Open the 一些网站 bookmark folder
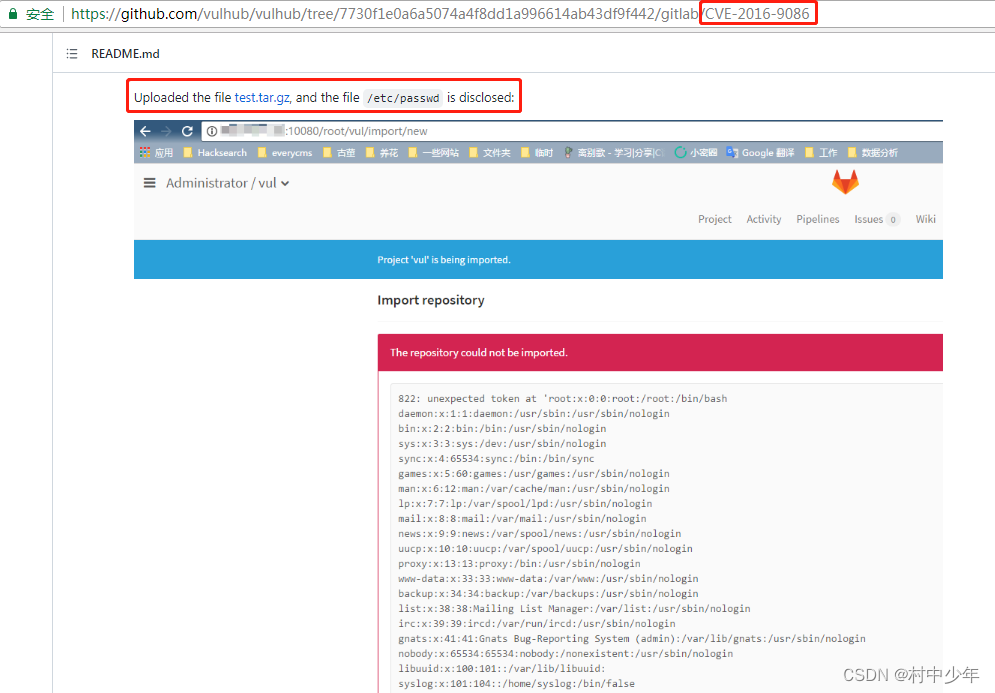 (x=433, y=152)
